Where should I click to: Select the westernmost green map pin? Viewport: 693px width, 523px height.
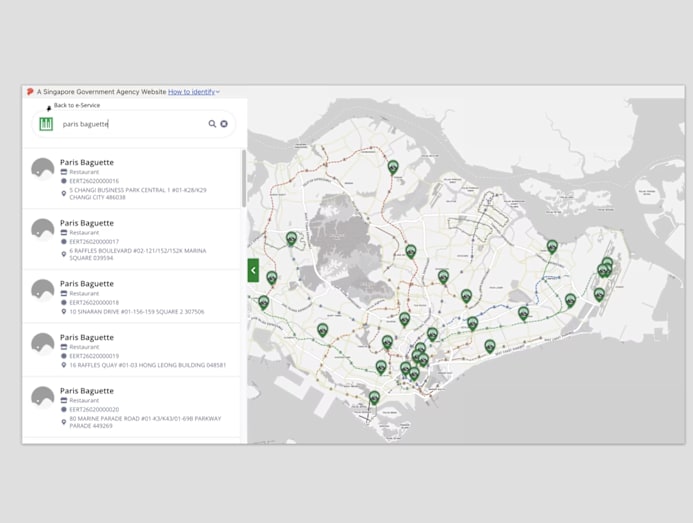coord(263,302)
